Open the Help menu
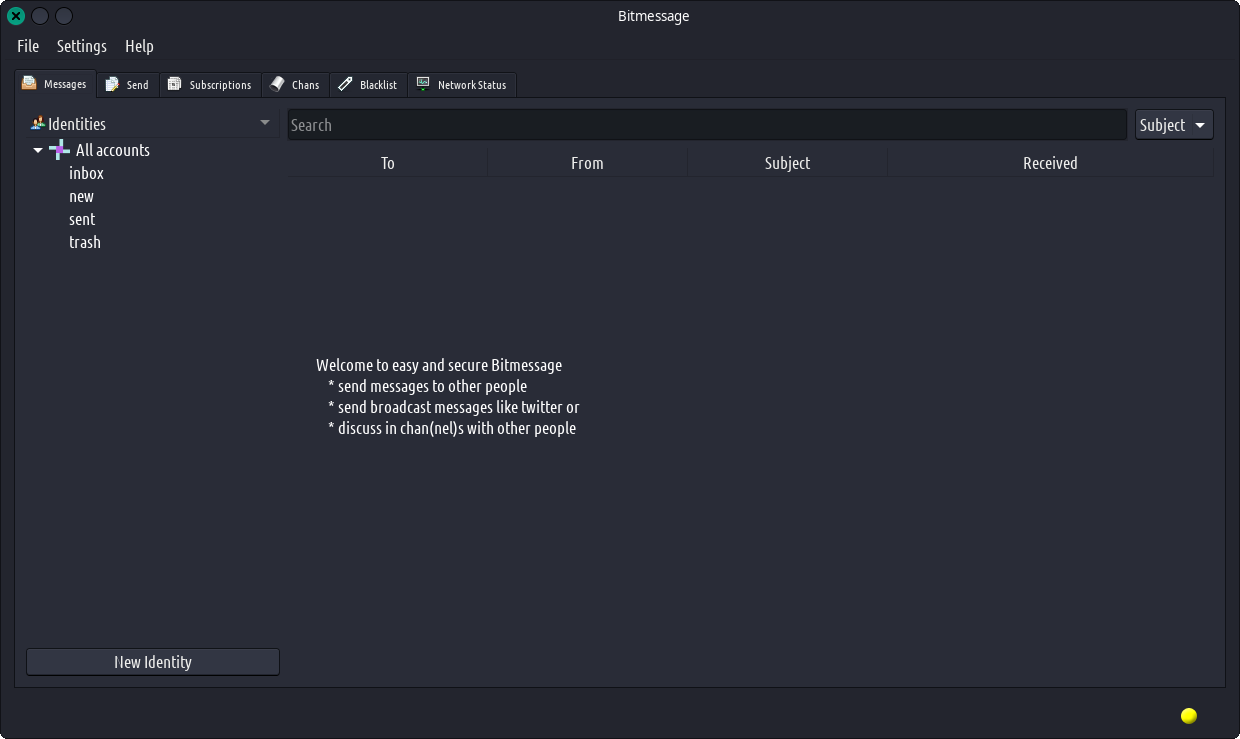The width and height of the screenshot is (1240, 739). (139, 46)
